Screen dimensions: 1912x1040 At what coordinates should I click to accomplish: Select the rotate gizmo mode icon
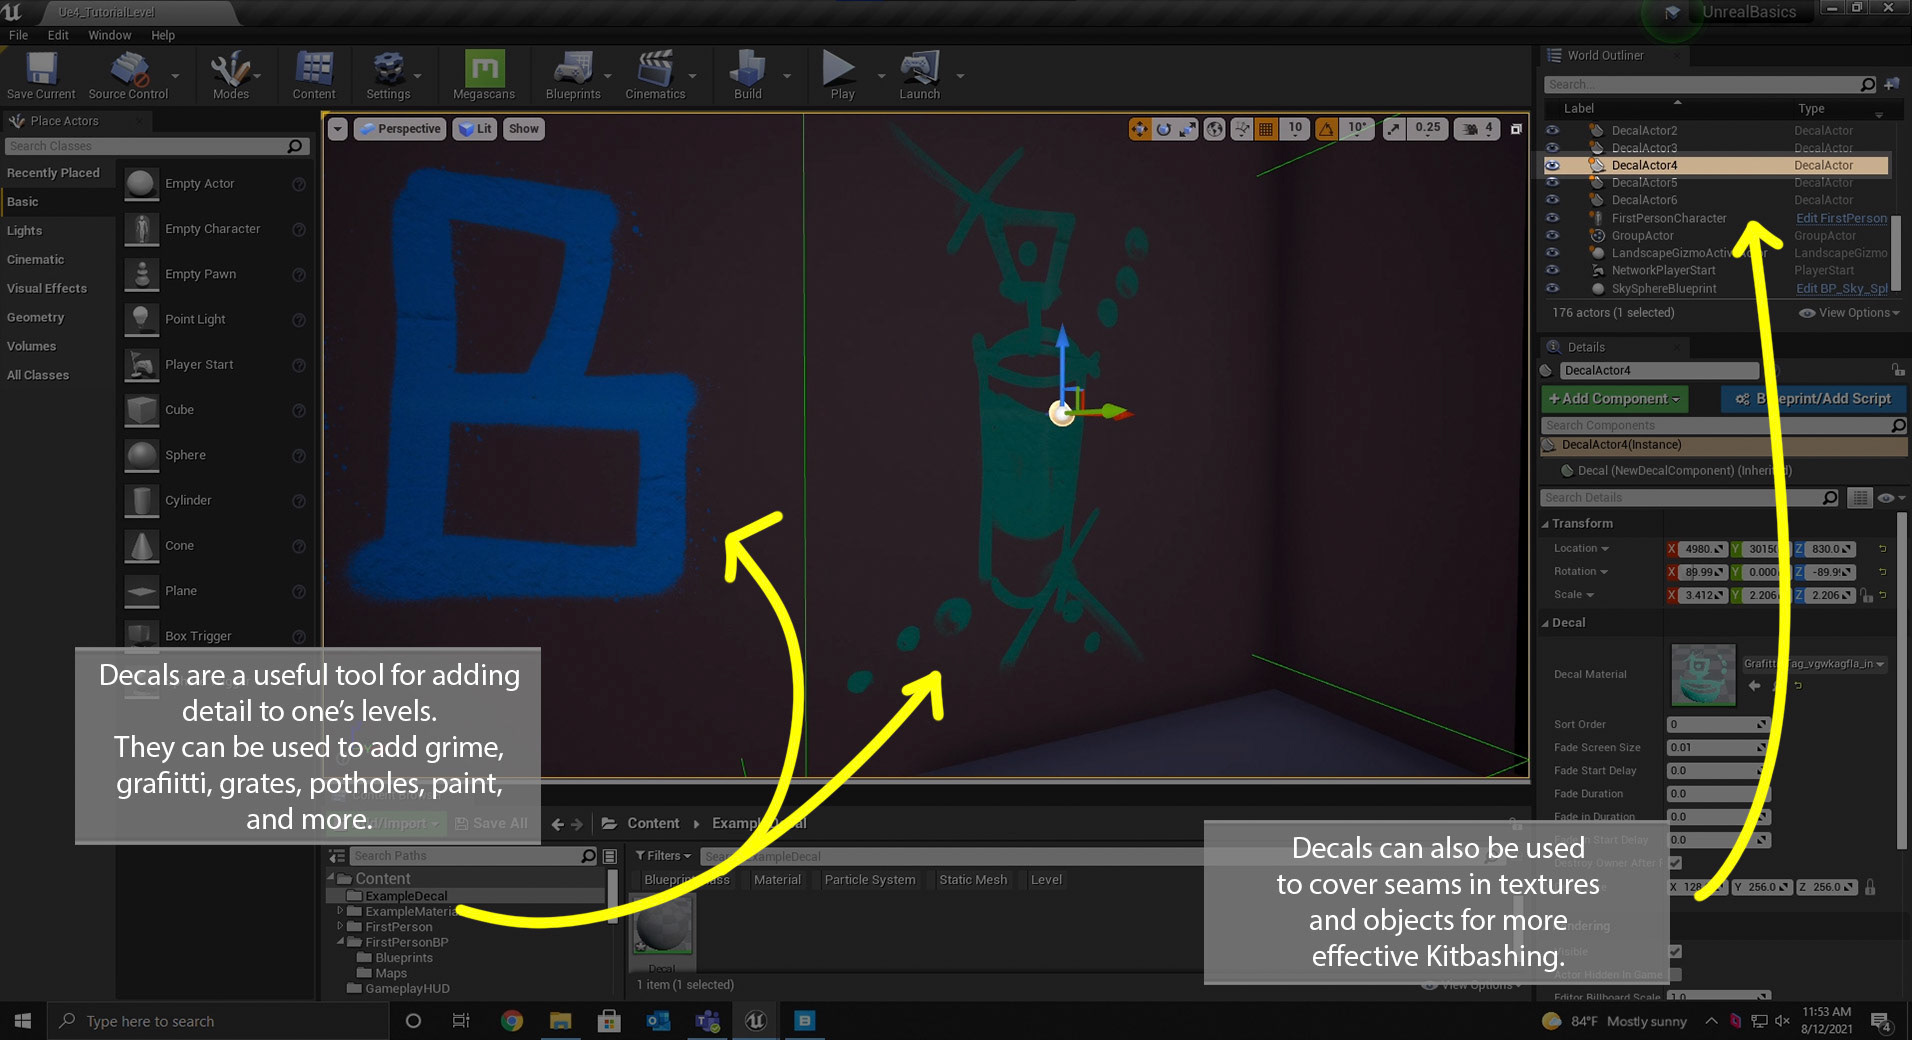pos(1163,129)
